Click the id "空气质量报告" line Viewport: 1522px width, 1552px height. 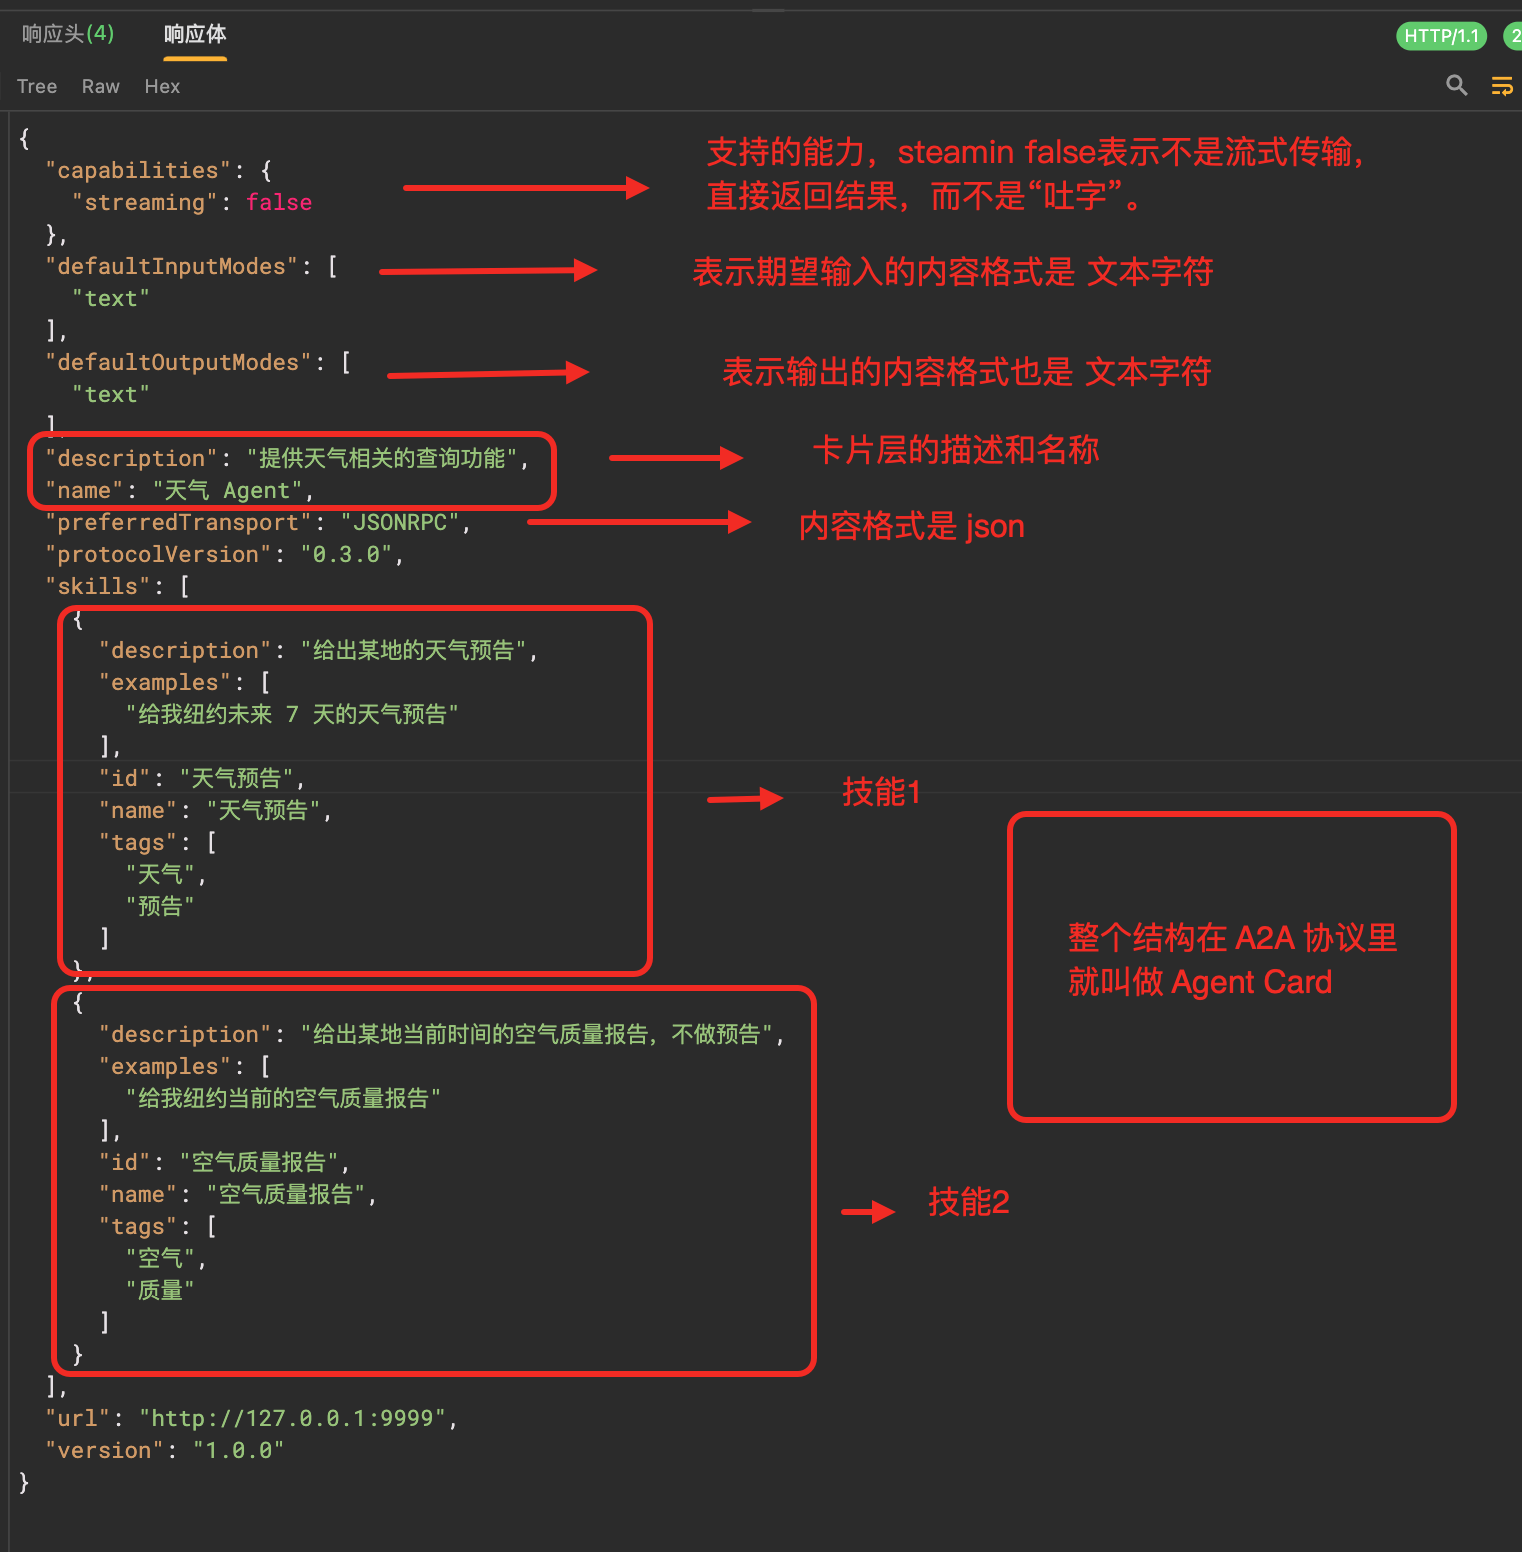[x=224, y=1163]
